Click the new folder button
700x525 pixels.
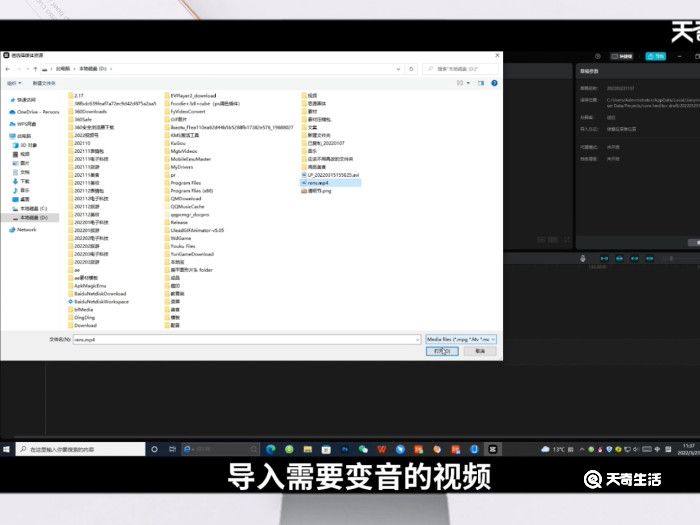pos(44,83)
